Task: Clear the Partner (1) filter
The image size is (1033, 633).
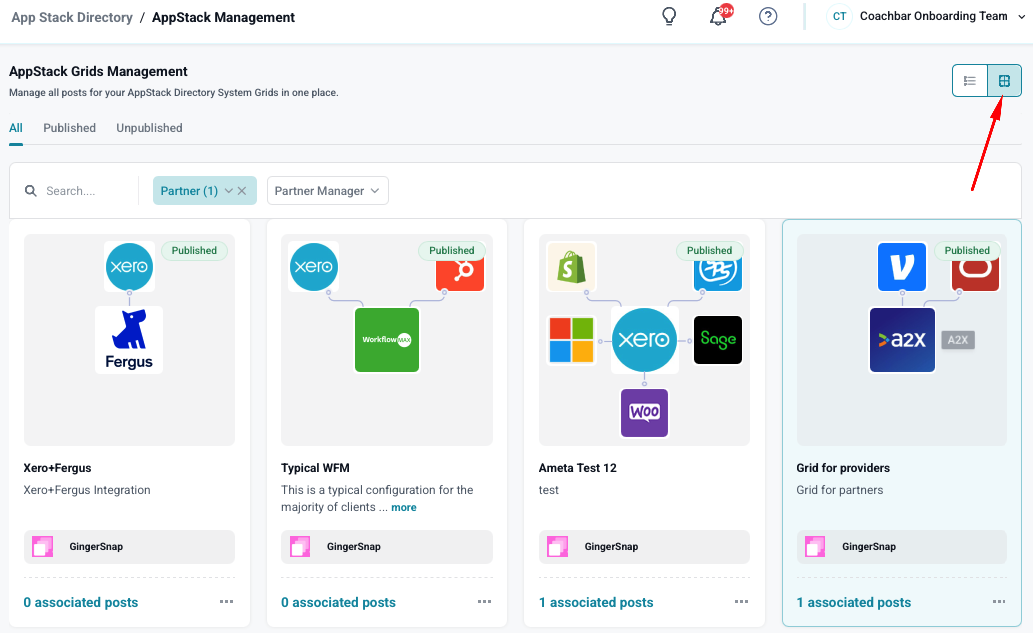Action: pos(242,190)
